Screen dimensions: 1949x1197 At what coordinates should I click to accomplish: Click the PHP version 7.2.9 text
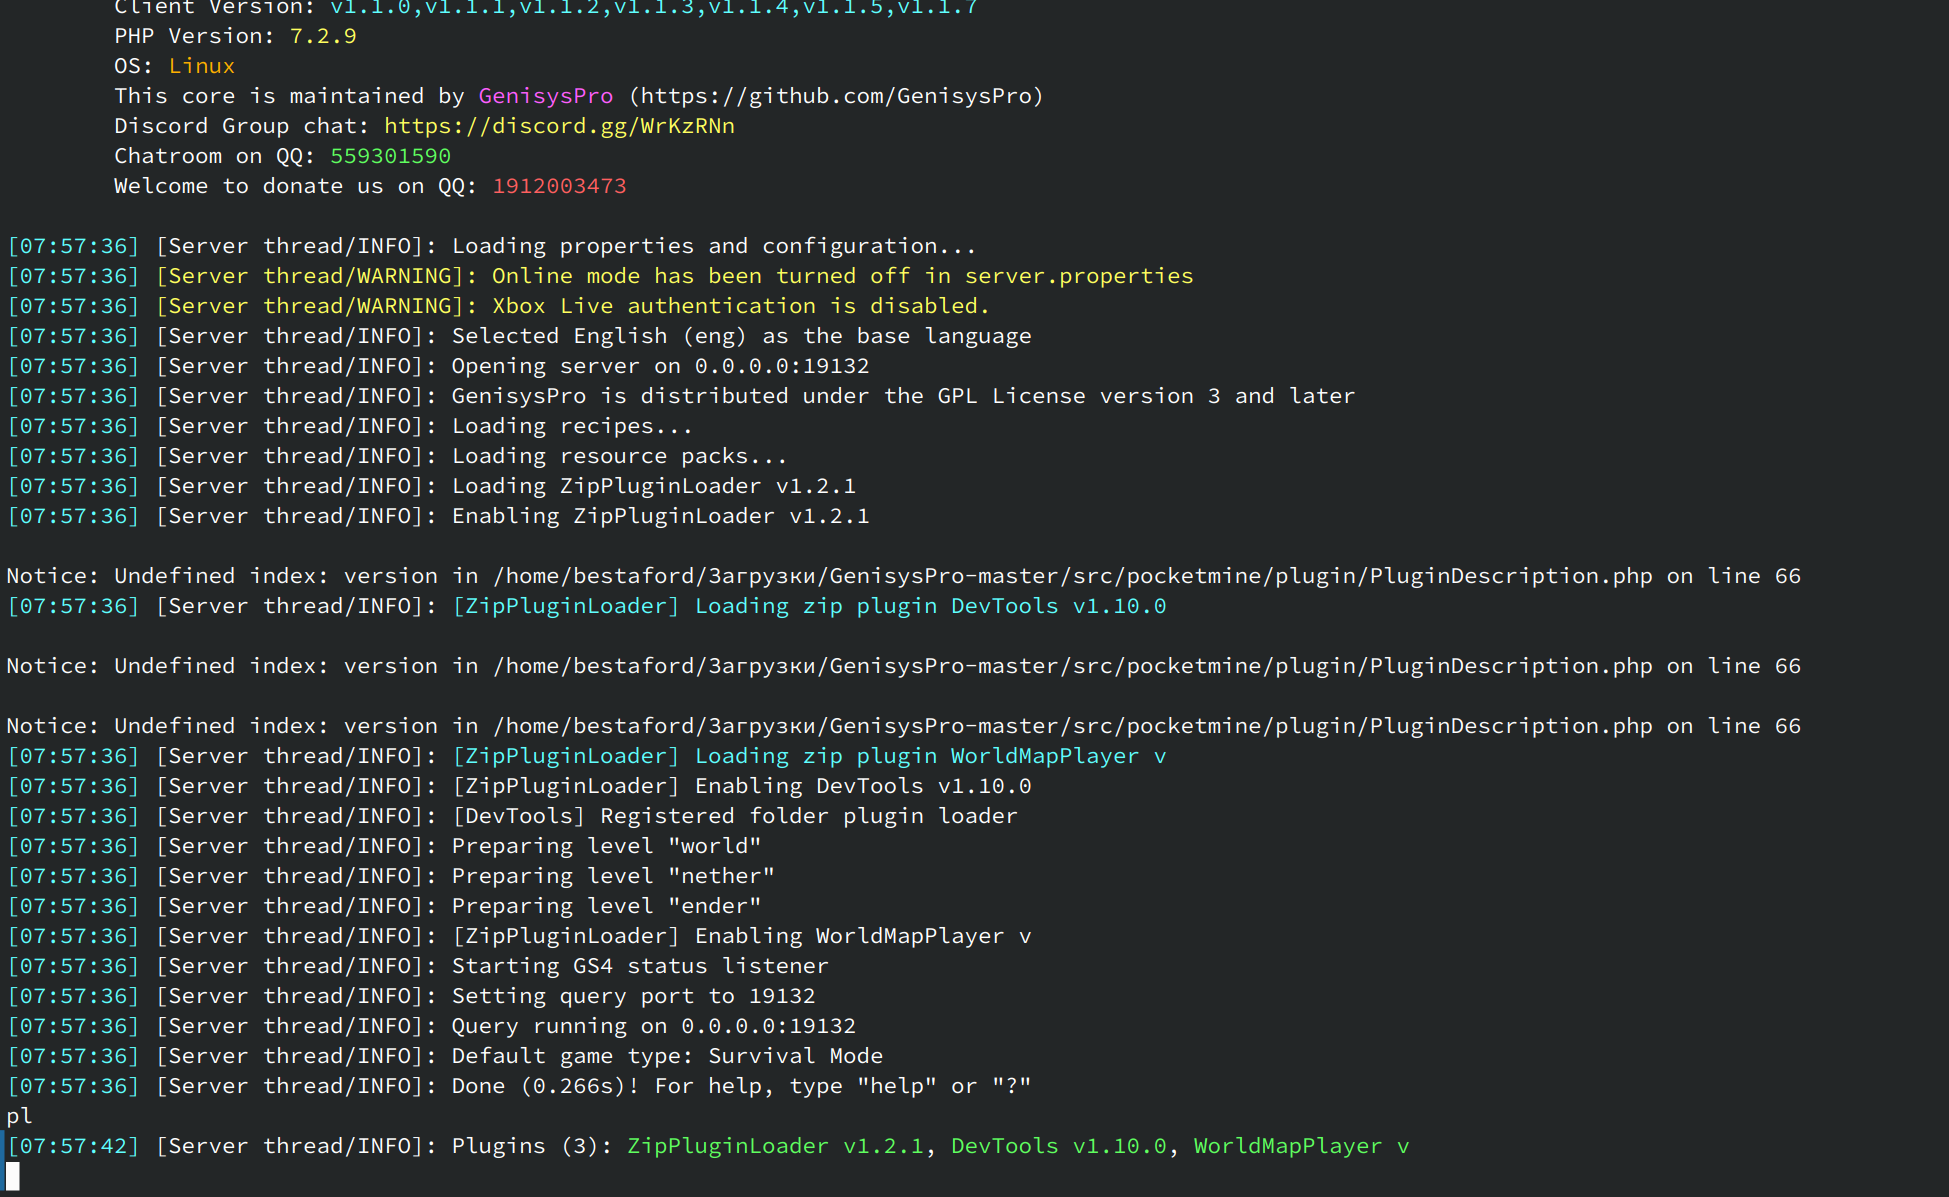(323, 36)
